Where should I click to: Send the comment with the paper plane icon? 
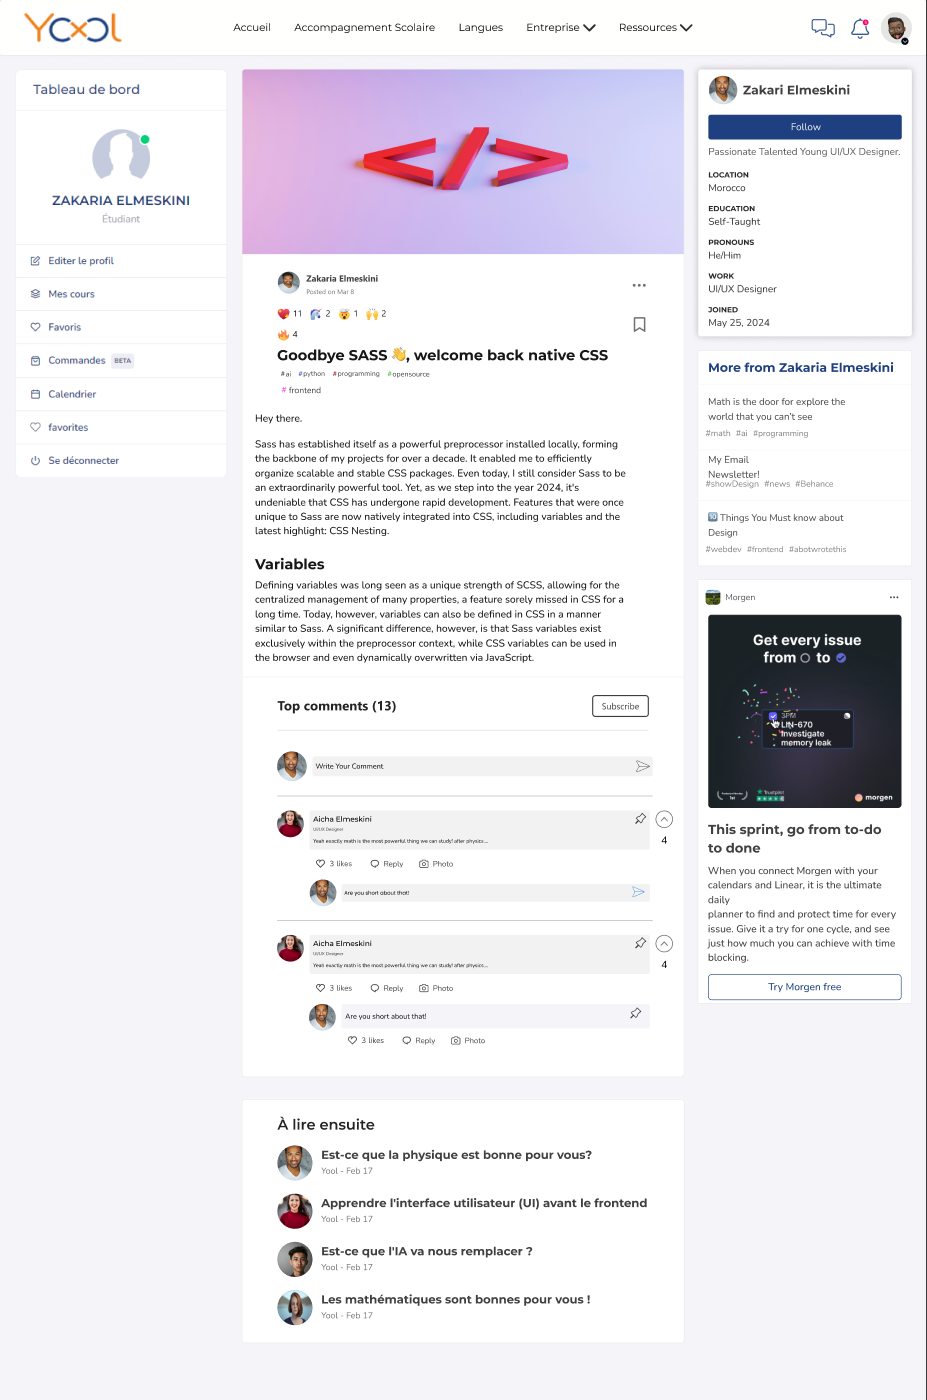(x=643, y=766)
